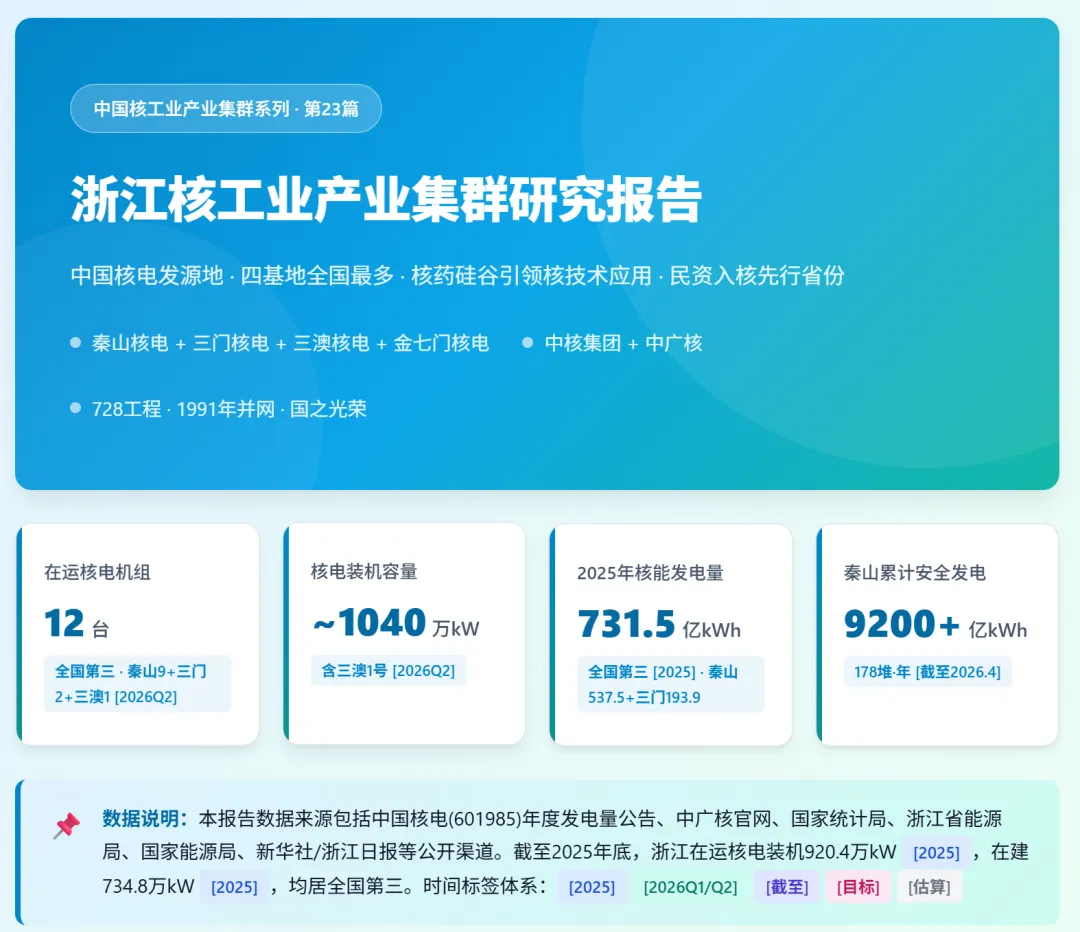Click the [2025] tag after 920.4万kW
1080x932 pixels.
[x=936, y=853]
